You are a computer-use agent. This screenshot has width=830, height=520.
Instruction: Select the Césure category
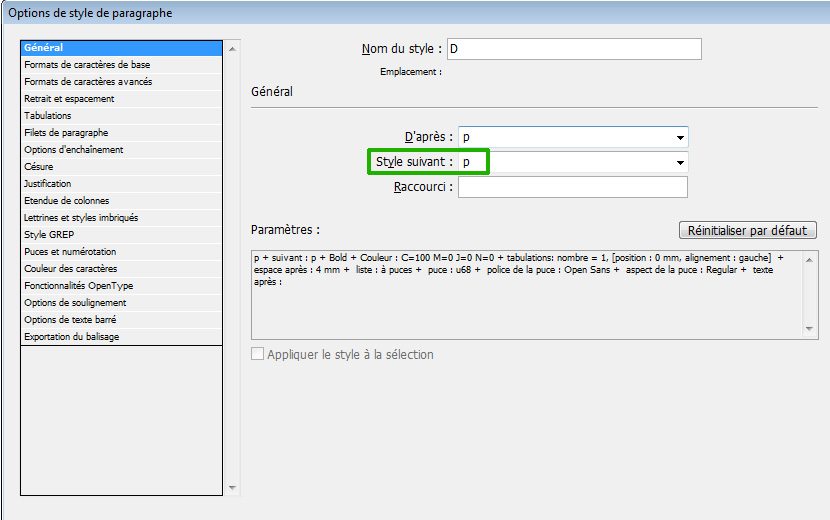(39, 167)
